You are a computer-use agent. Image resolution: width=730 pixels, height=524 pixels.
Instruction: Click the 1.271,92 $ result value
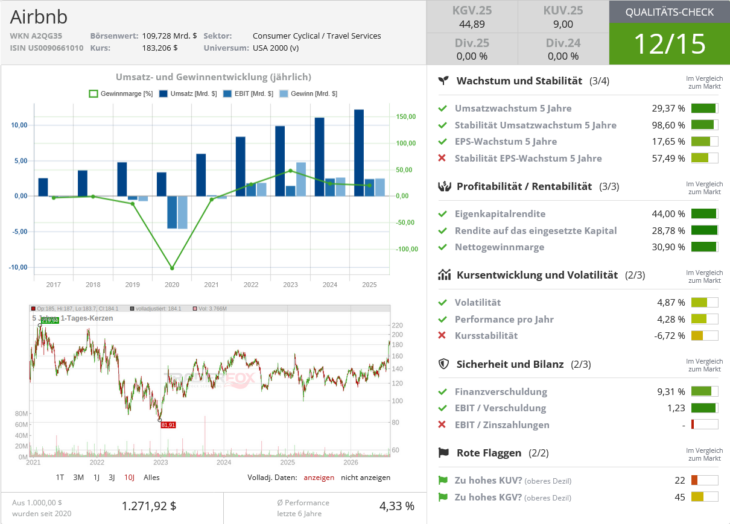point(149,506)
